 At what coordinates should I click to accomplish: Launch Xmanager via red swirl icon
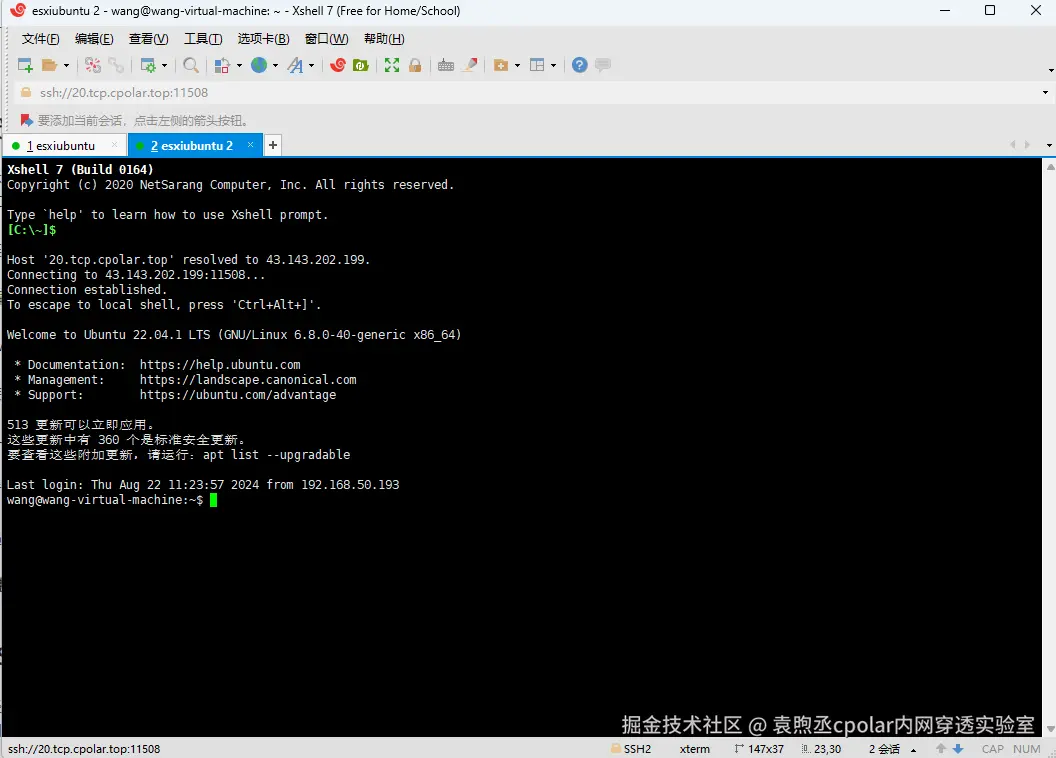[338, 65]
